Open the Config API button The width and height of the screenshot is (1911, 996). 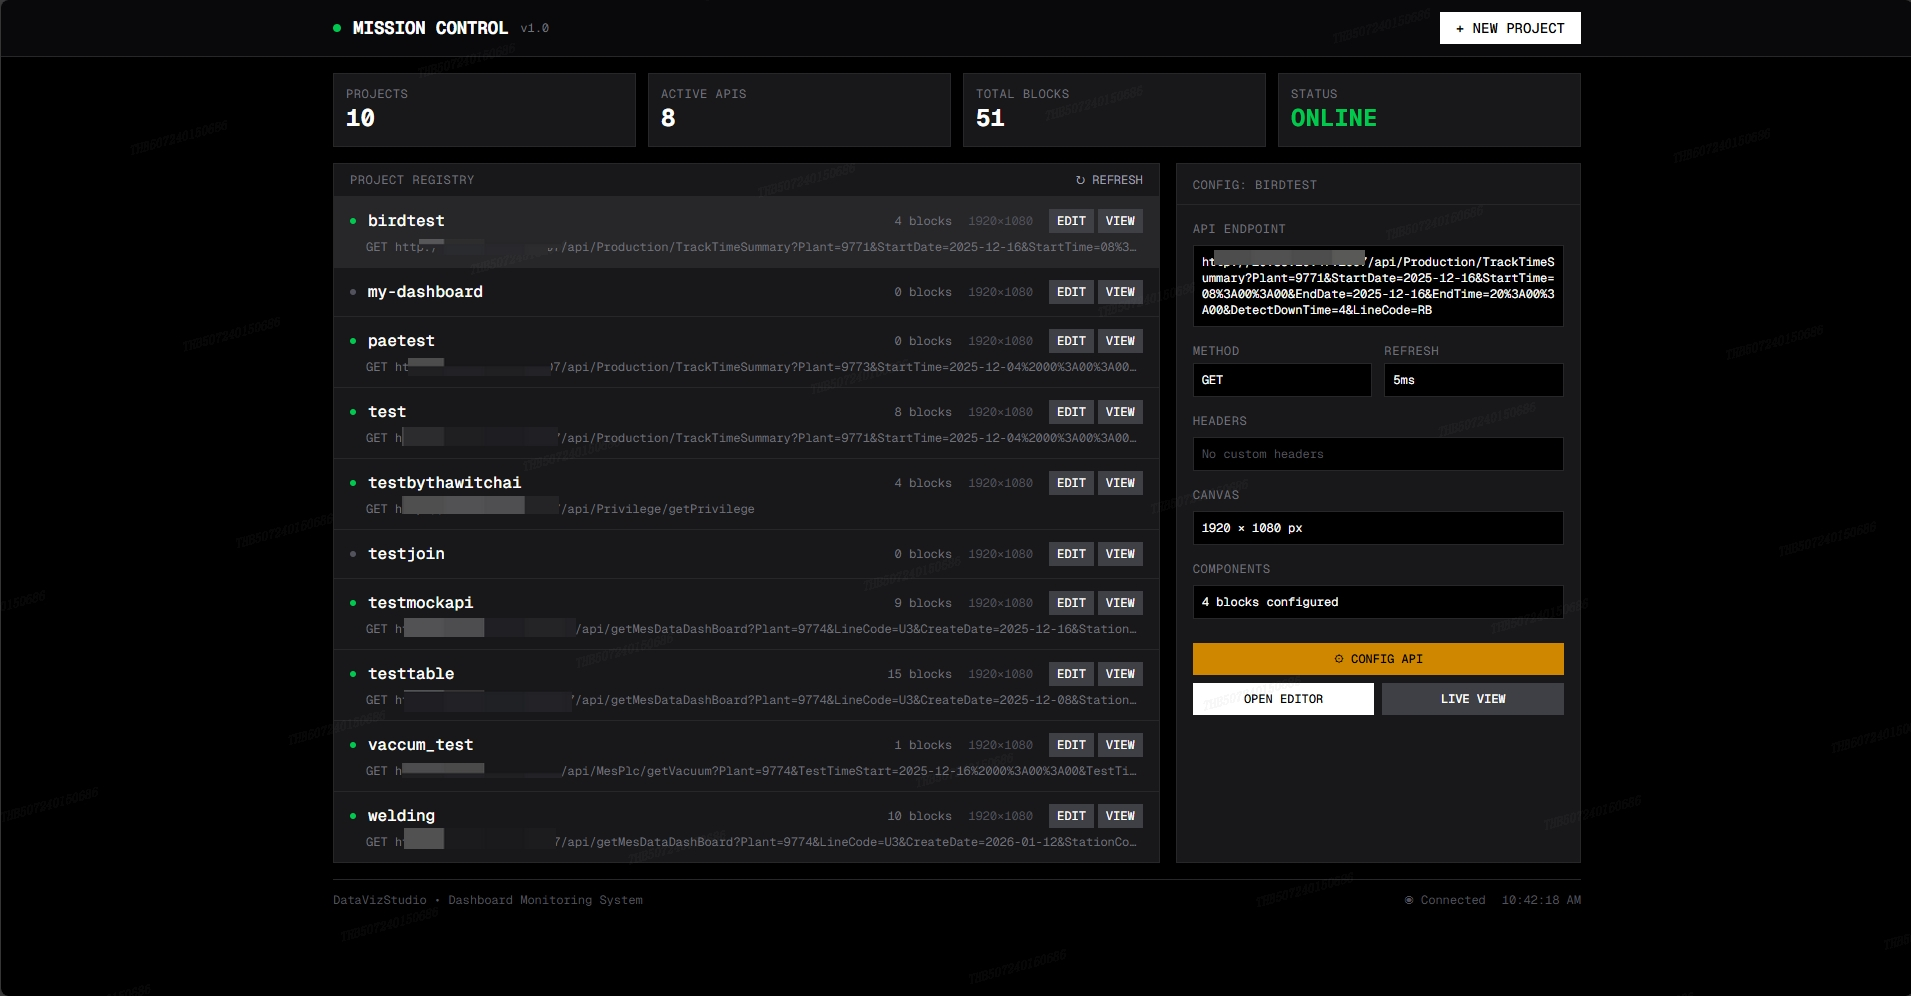(1378, 659)
